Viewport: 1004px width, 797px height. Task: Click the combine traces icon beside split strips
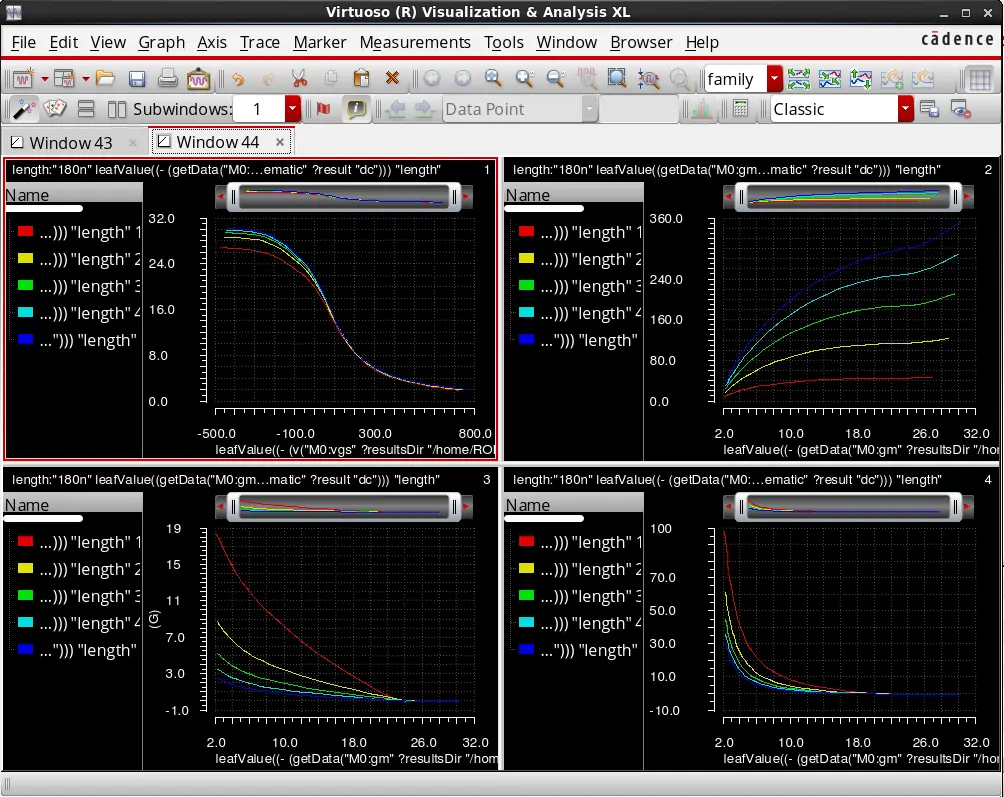click(x=830, y=79)
